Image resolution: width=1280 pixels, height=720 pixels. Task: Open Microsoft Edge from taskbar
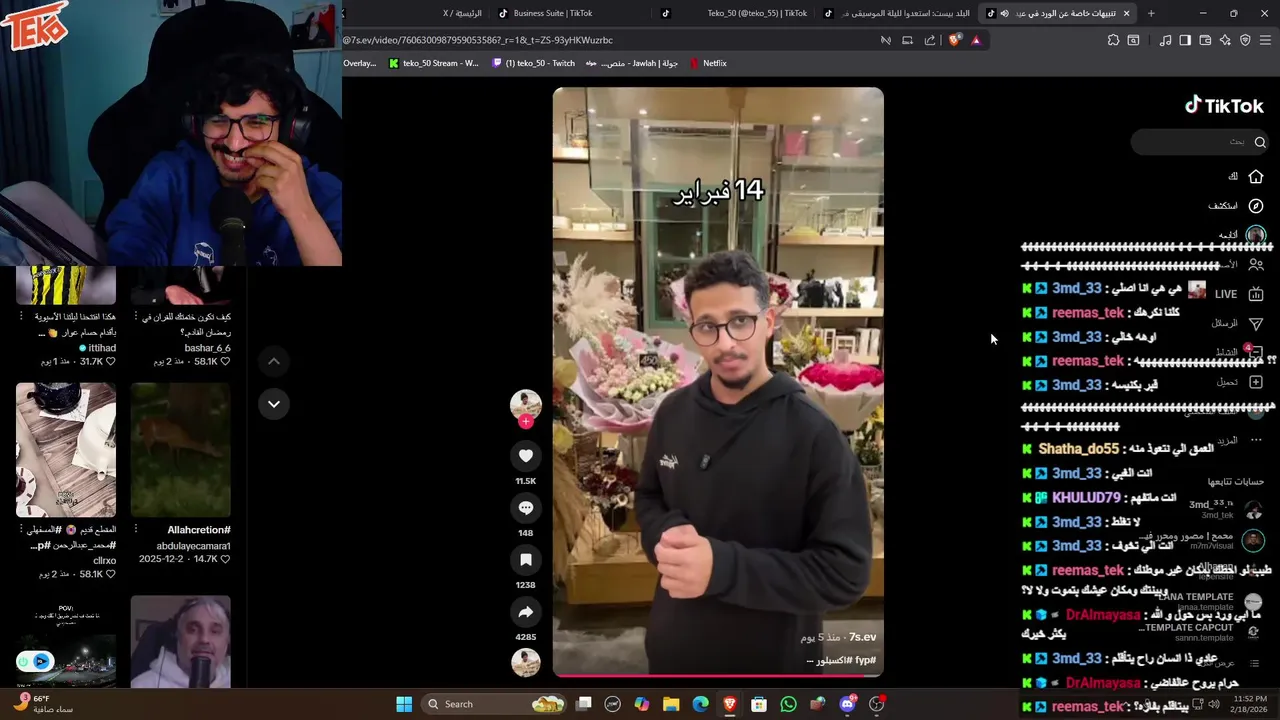click(x=701, y=704)
